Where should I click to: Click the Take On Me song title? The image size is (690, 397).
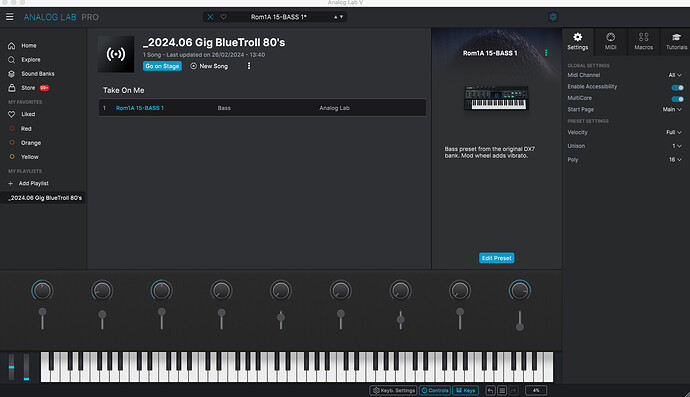124,90
